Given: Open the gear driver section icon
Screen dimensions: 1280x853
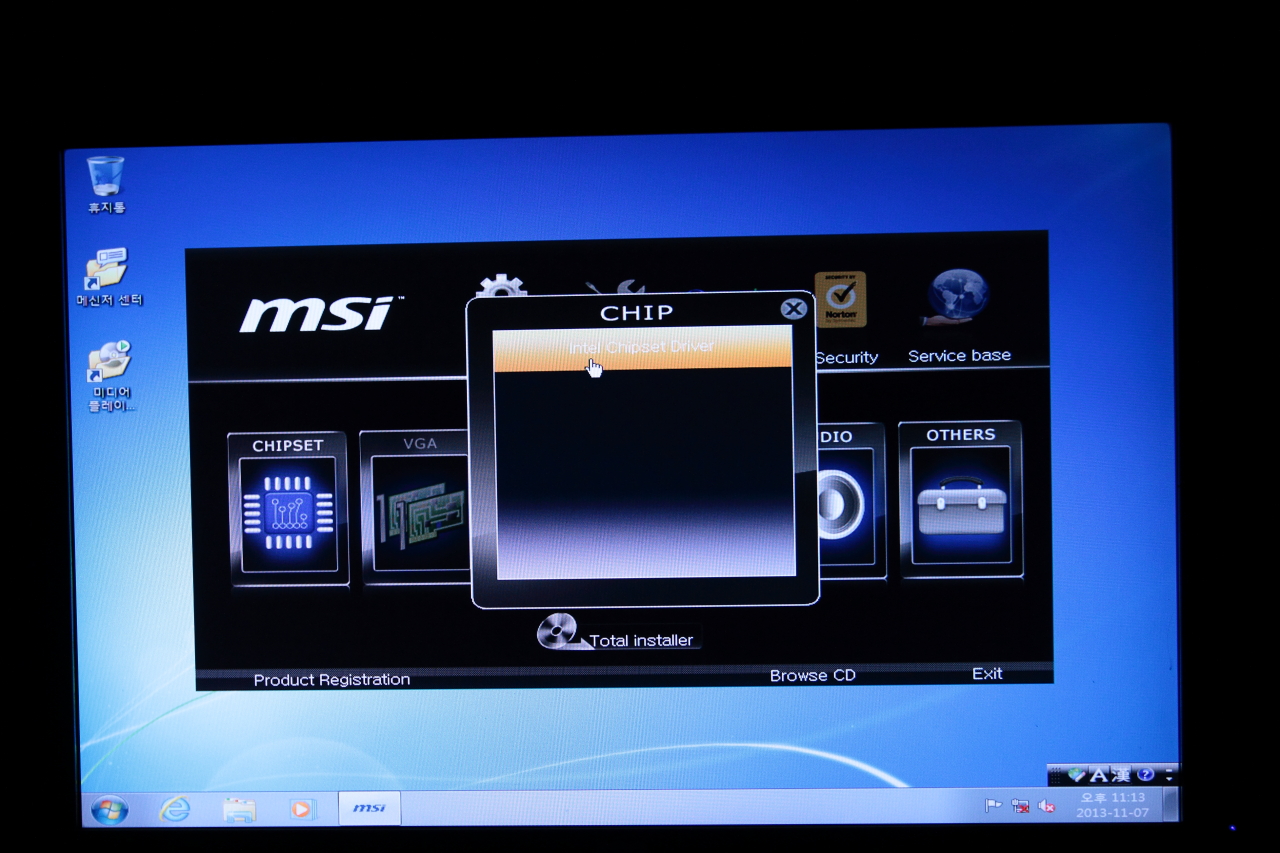Looking at the screenshot, I should click(x=502, y=283).
